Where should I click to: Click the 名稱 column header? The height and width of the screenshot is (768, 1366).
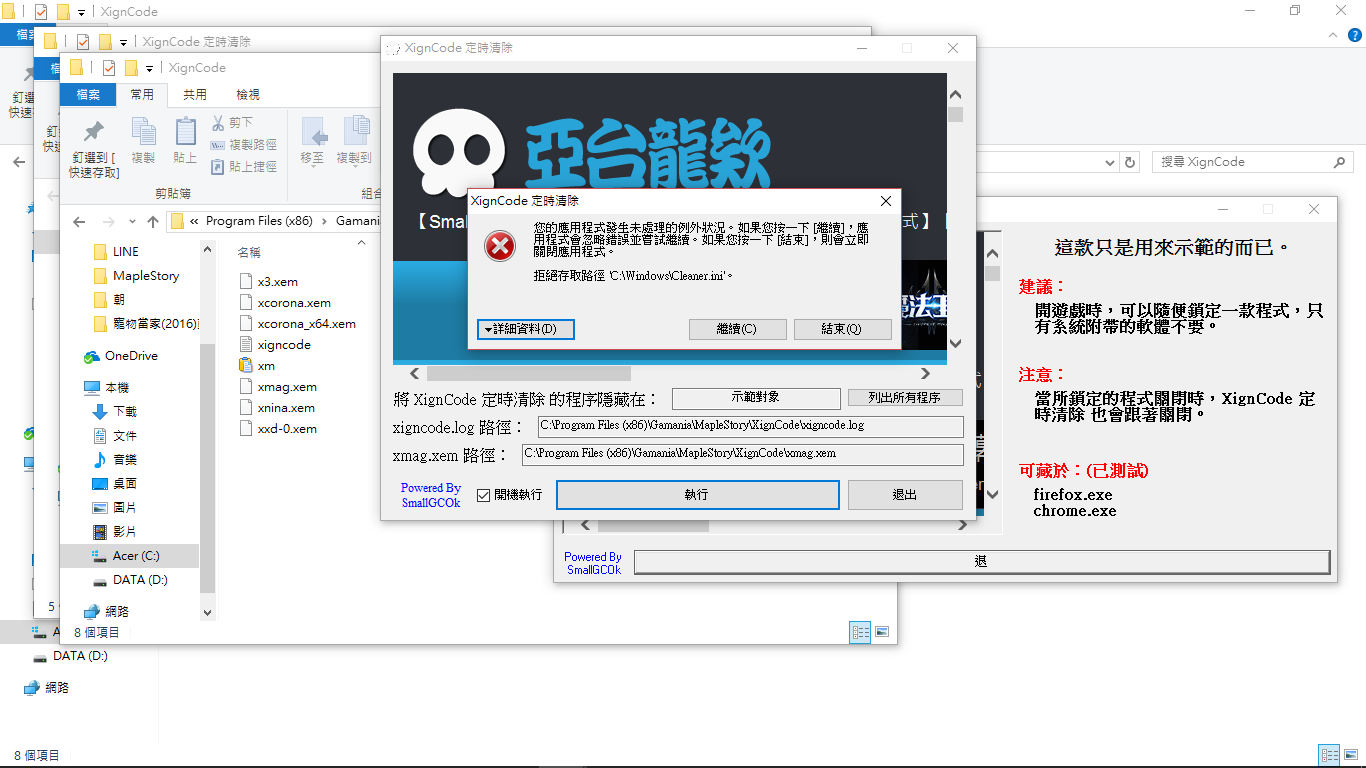click(x=249, y=253)
